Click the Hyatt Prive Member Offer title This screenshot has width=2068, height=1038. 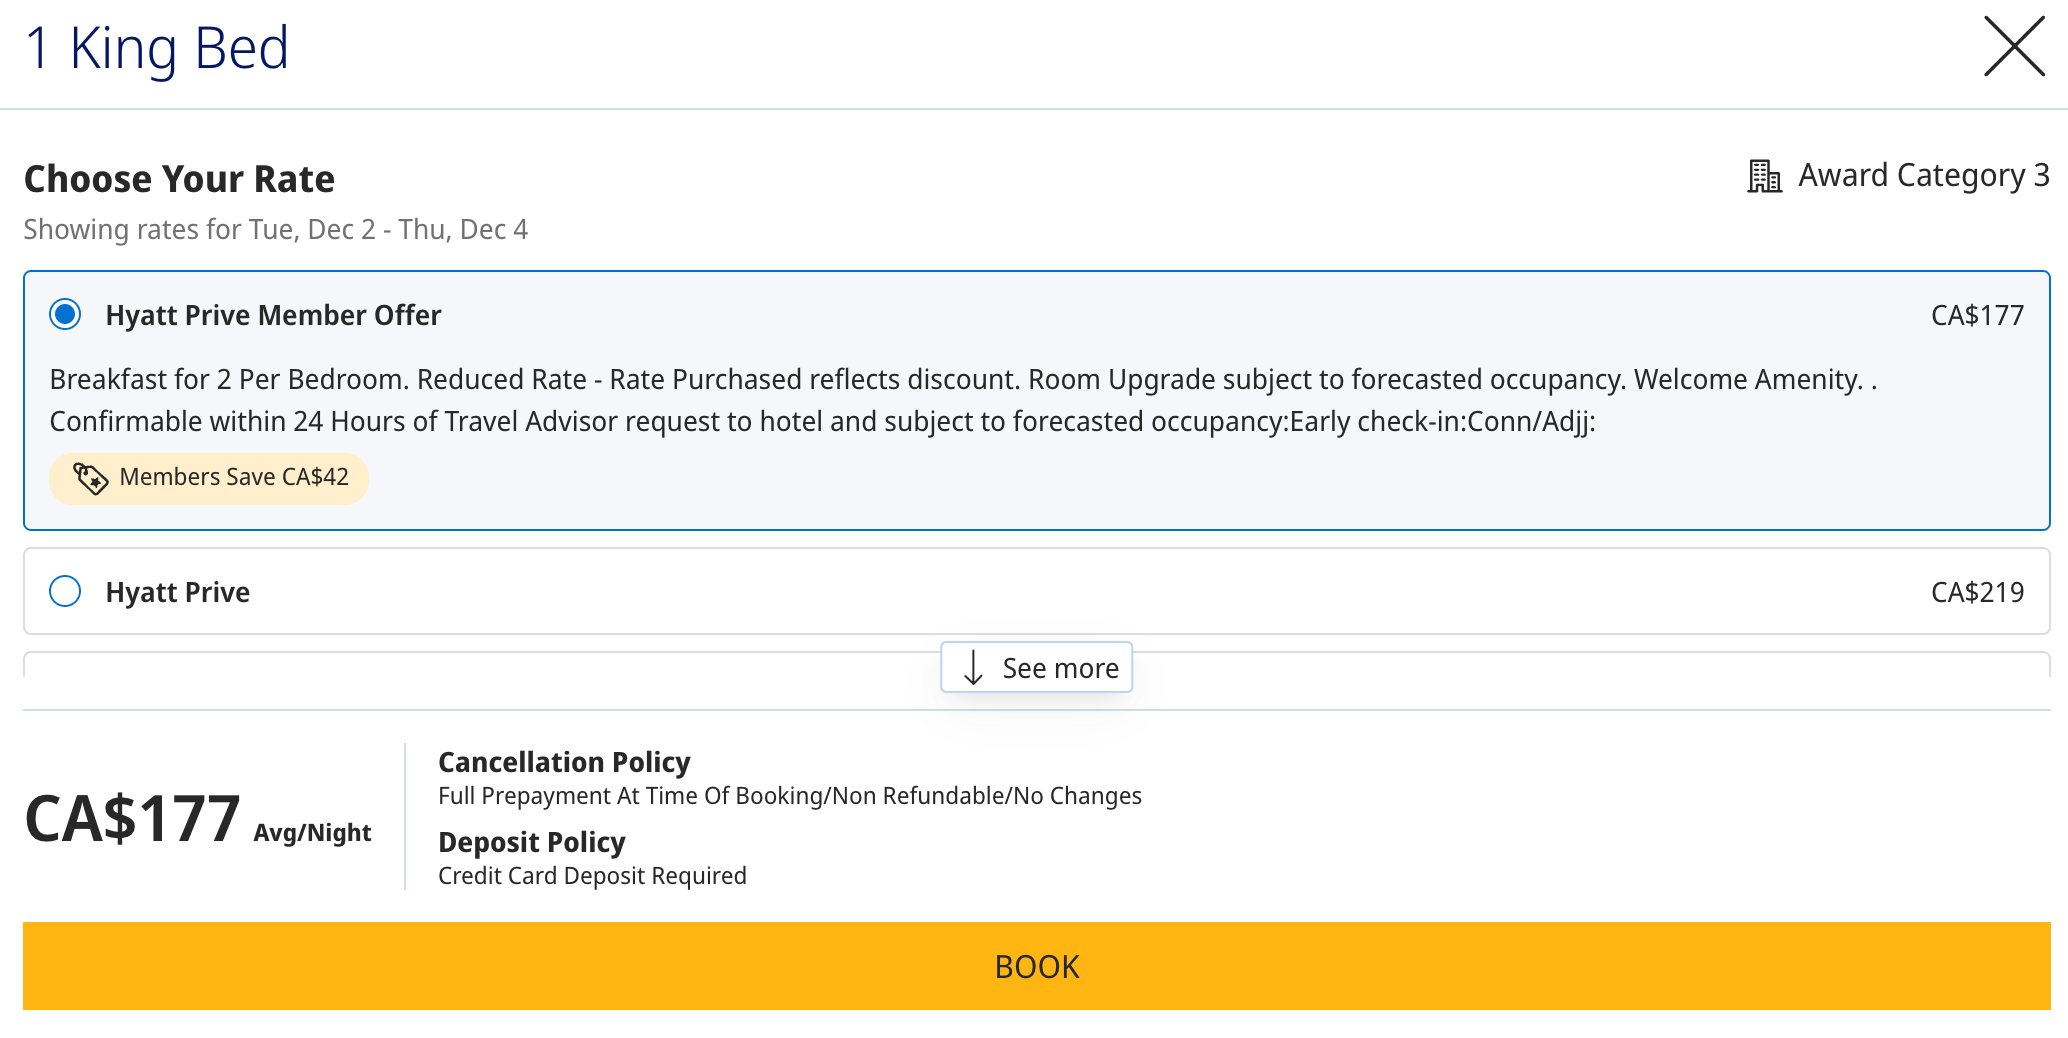coord(273,315)
